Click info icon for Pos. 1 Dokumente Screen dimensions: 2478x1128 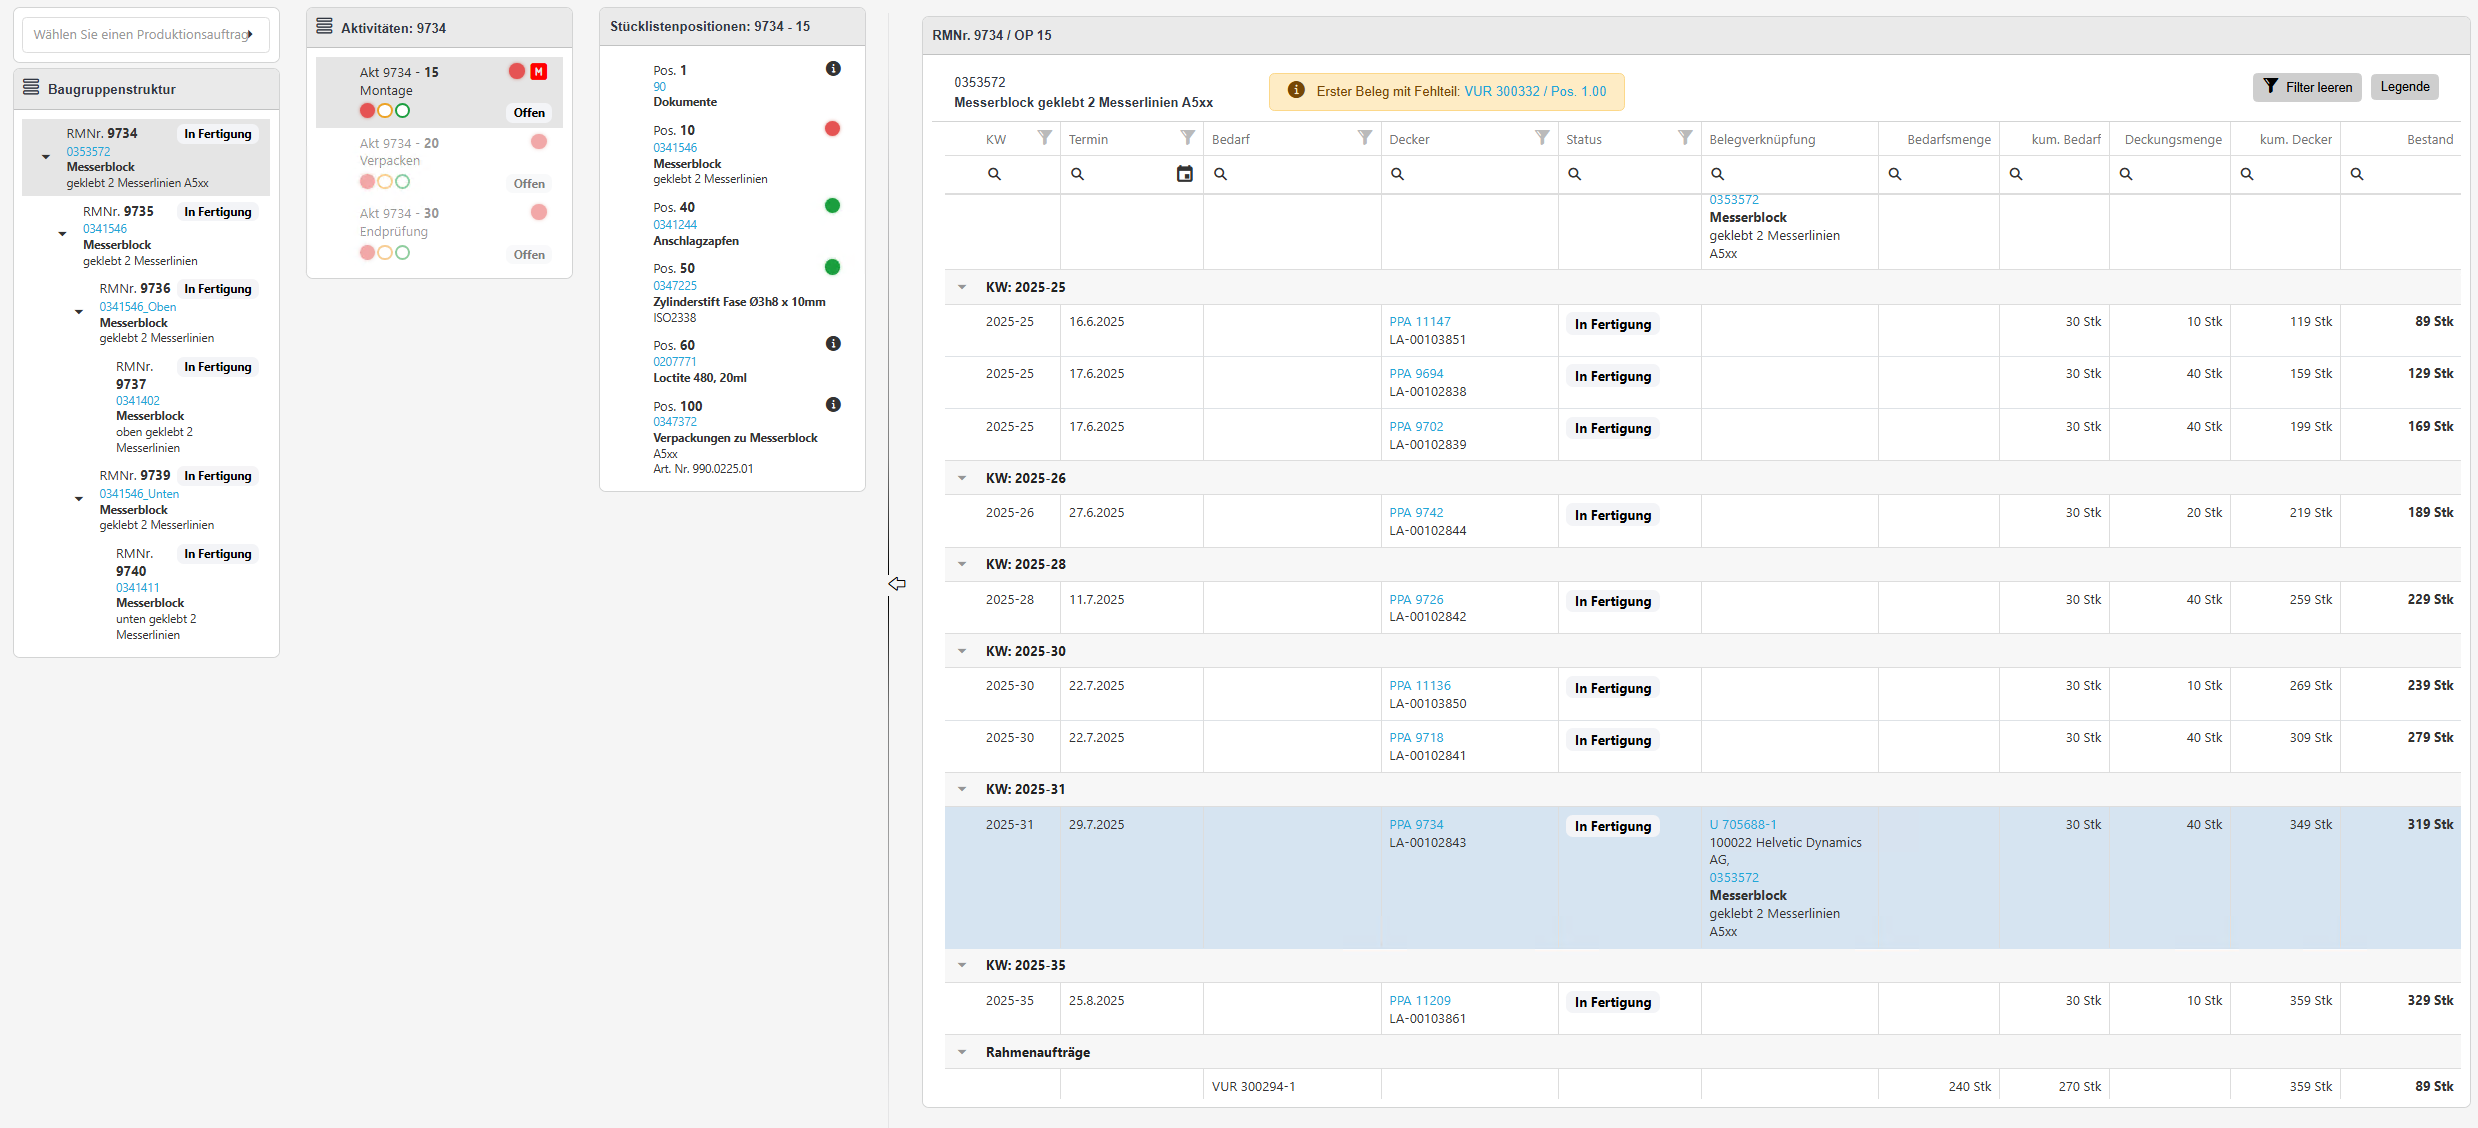coord(833,69)
